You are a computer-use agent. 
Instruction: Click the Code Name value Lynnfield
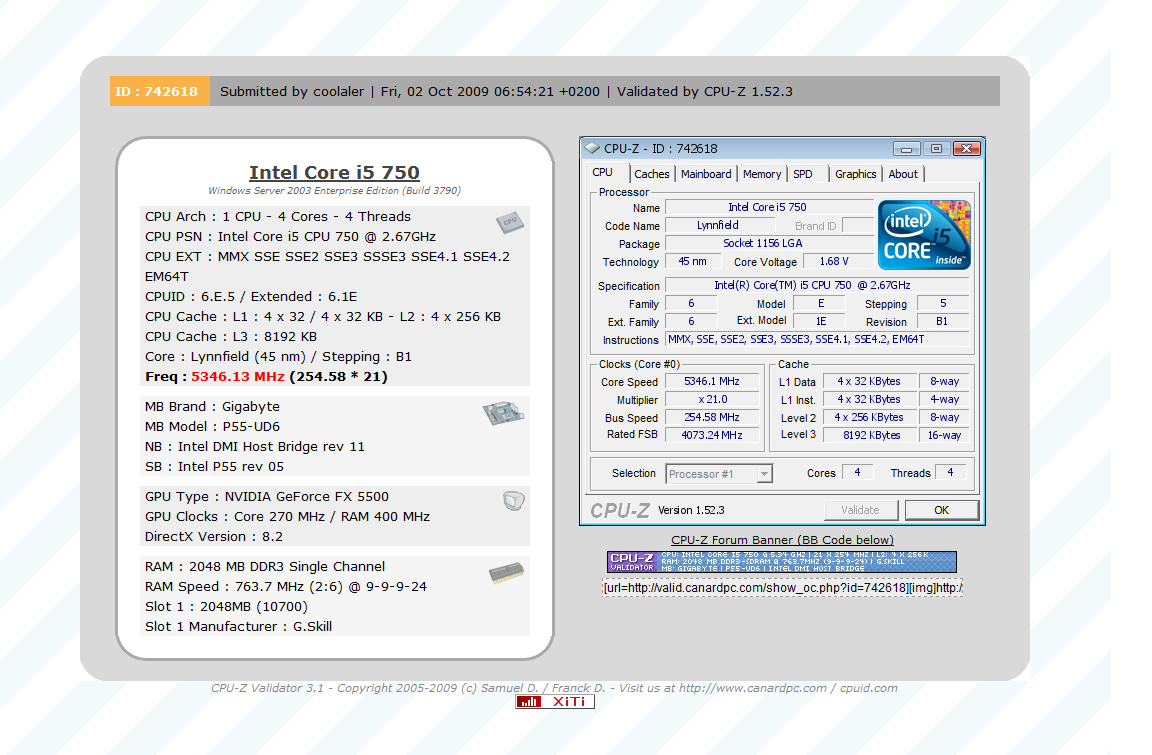pos(718,225)
